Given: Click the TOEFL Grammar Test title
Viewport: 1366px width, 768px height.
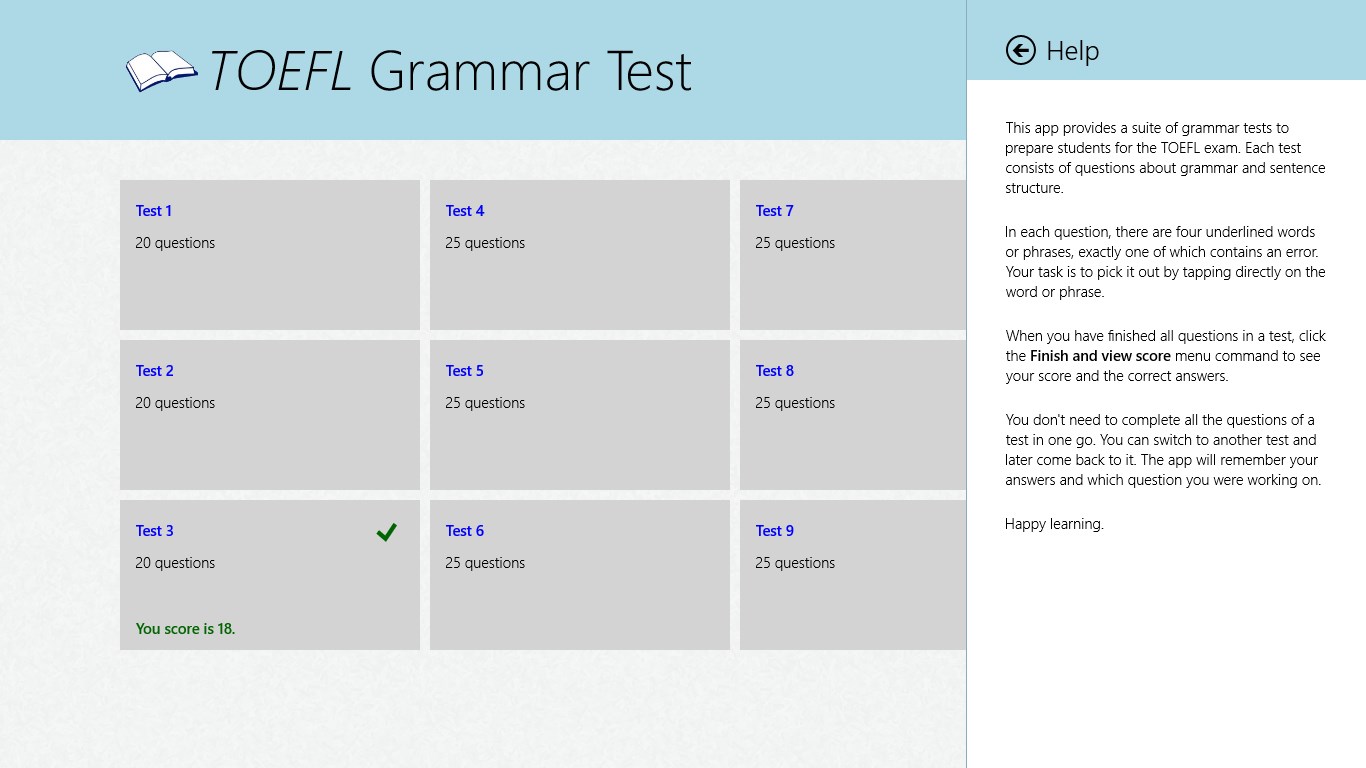Looking at the screenshot, I should point(450,72).
